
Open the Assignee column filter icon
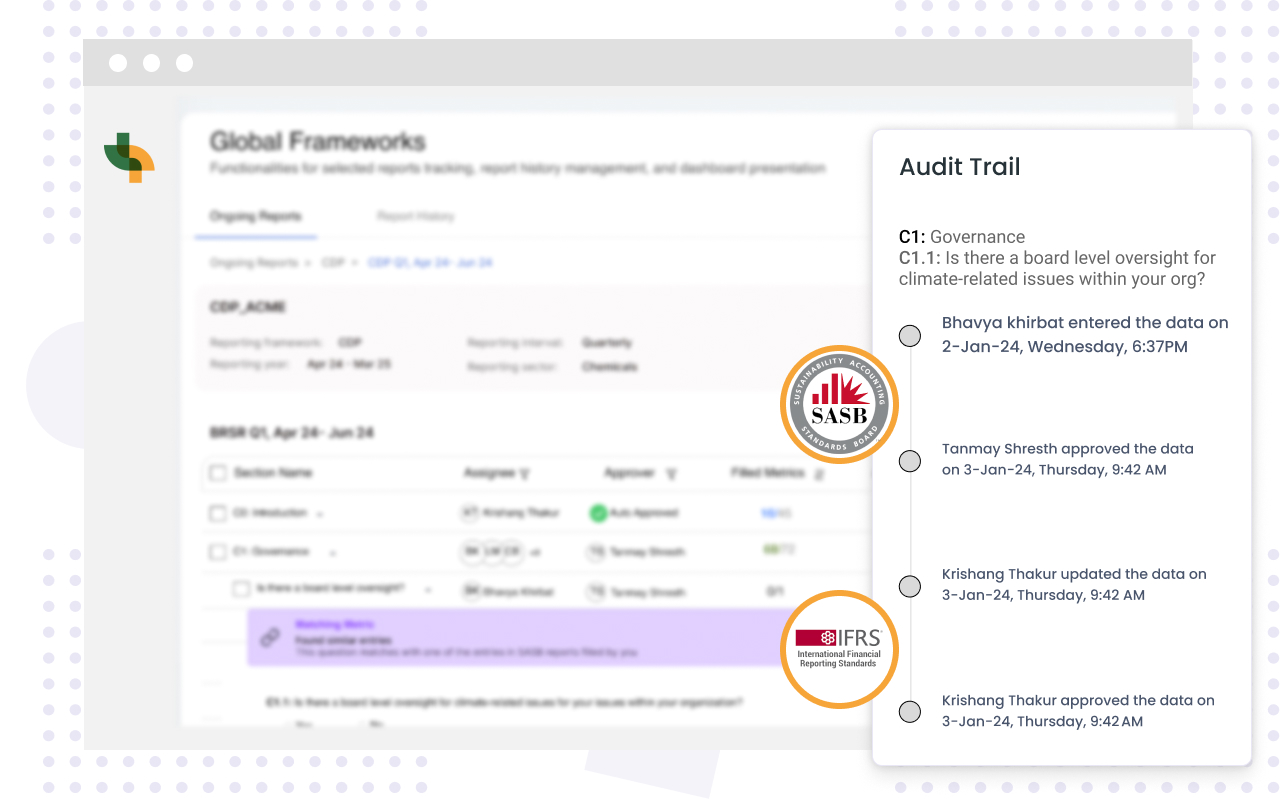(523, 473)
